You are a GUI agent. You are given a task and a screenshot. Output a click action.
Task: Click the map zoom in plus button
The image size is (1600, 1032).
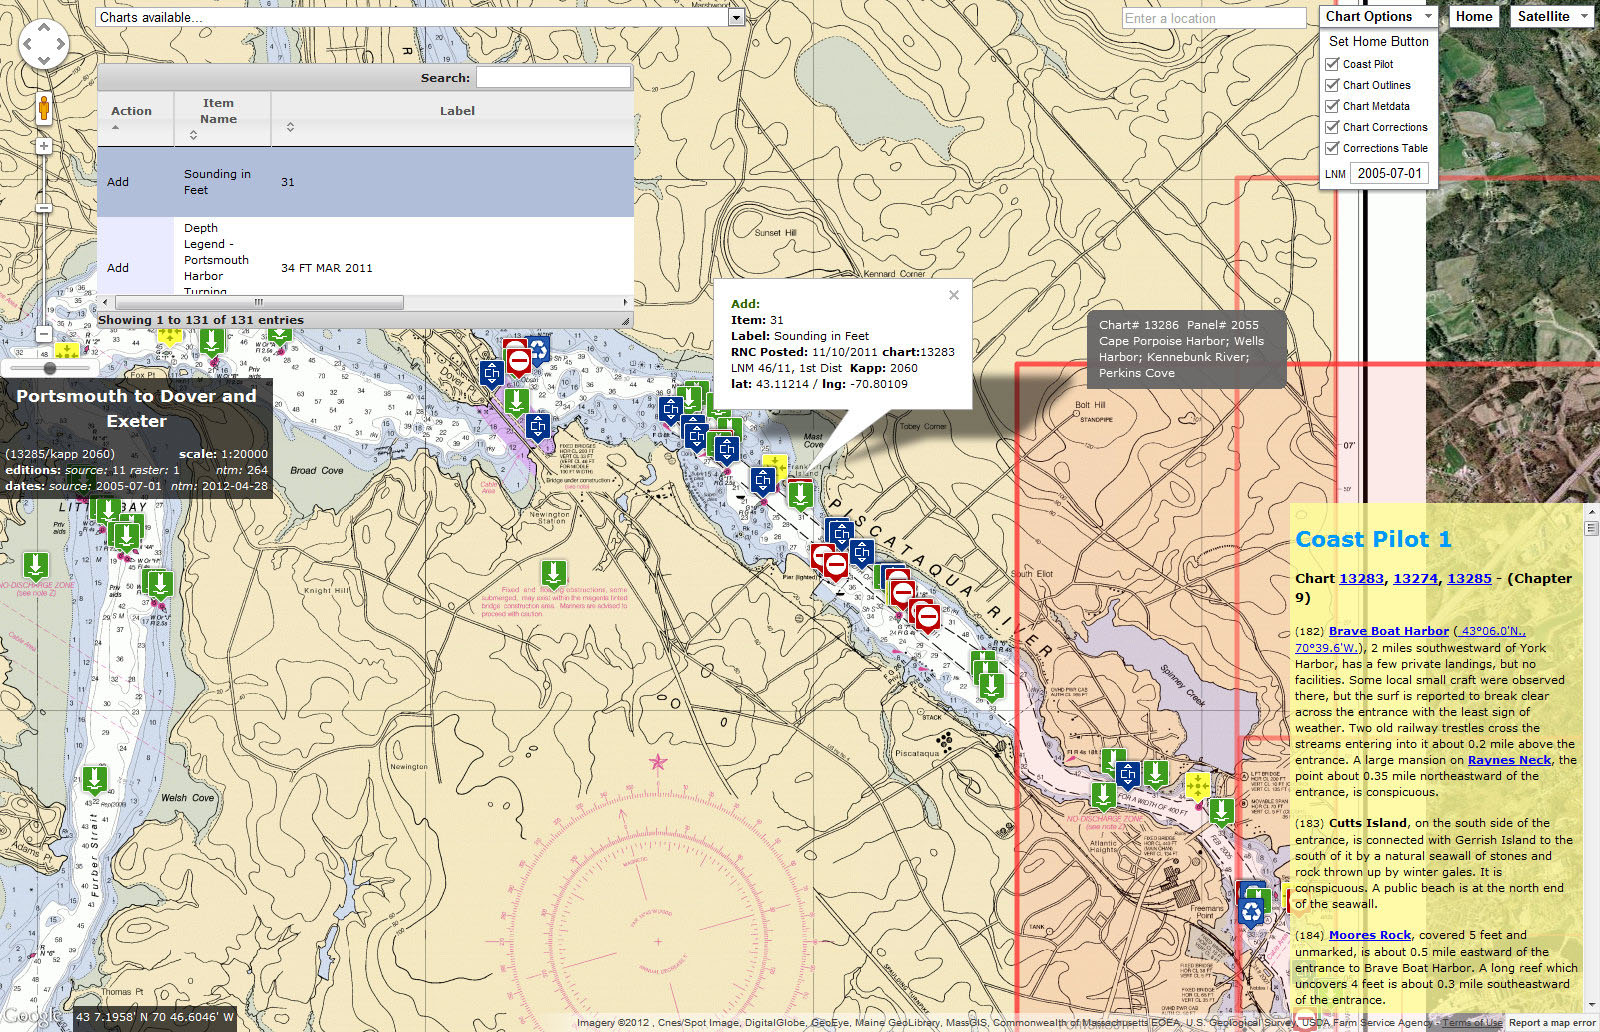(44, 146)
